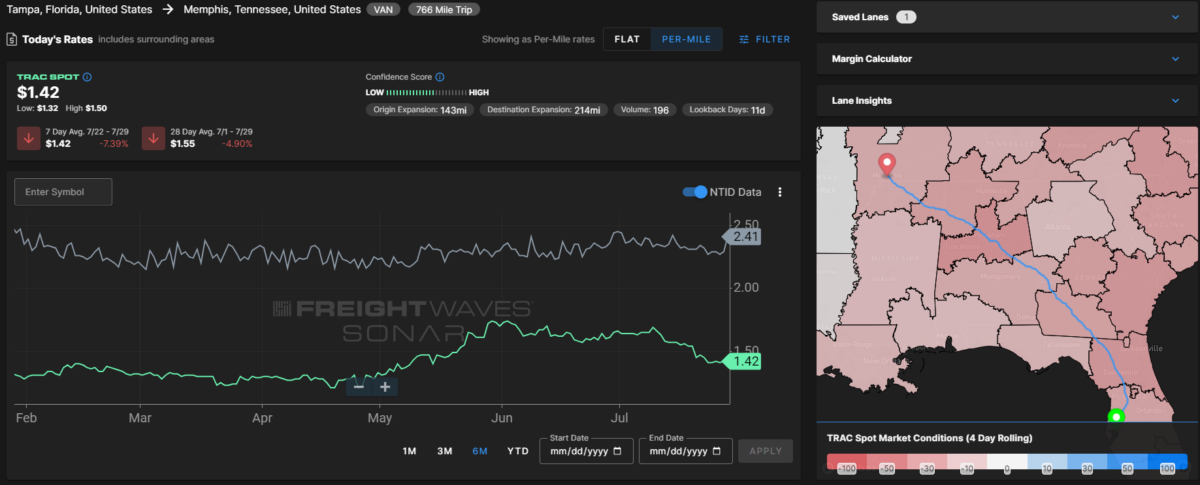1200x485 pixels.
Task: Expand the Saved Lanes panel
Action: point(1005,17)
